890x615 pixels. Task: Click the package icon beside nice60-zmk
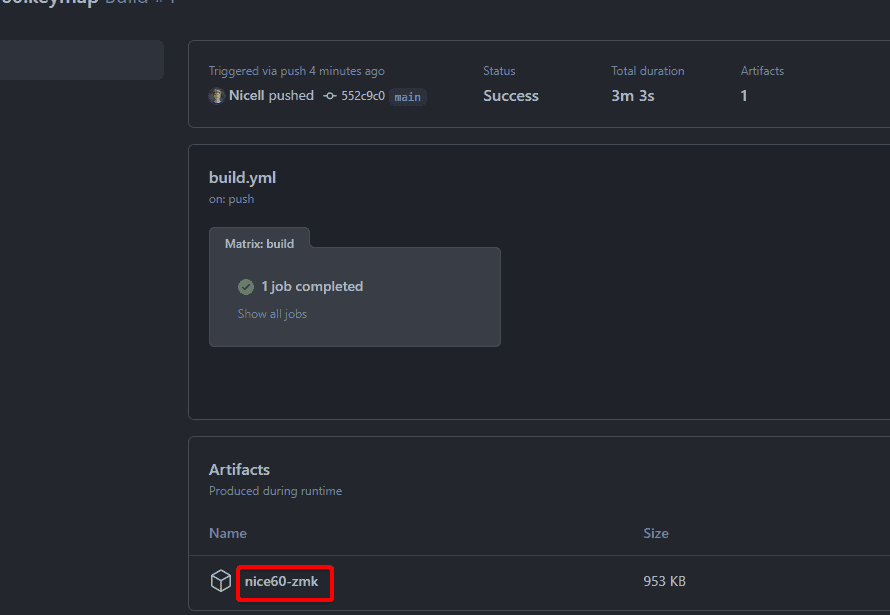[220, 581]
